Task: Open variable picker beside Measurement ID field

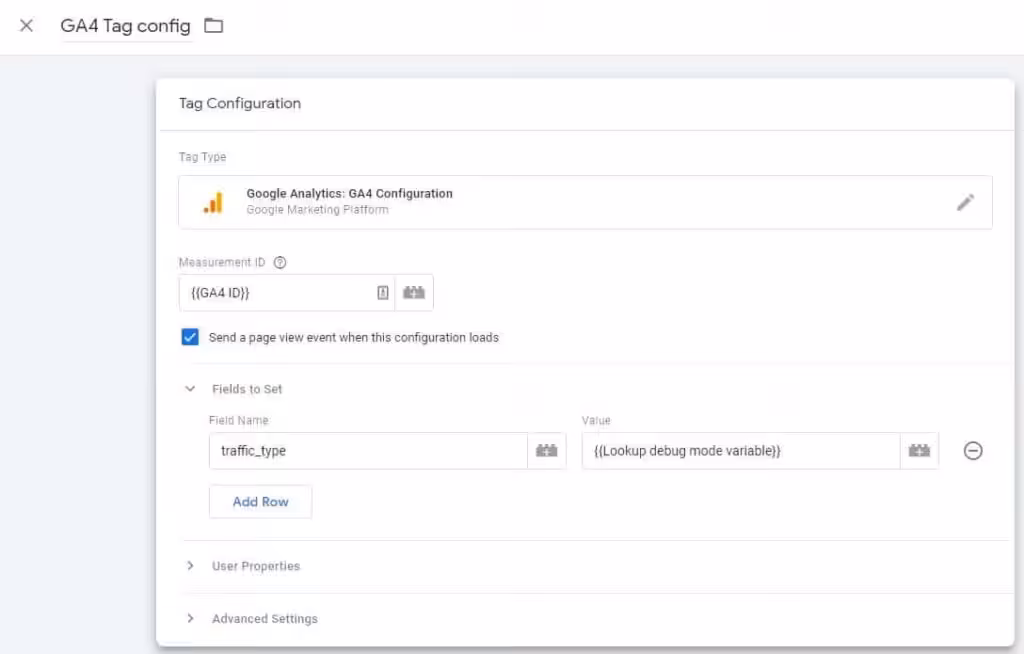Action: click(414, 293)
